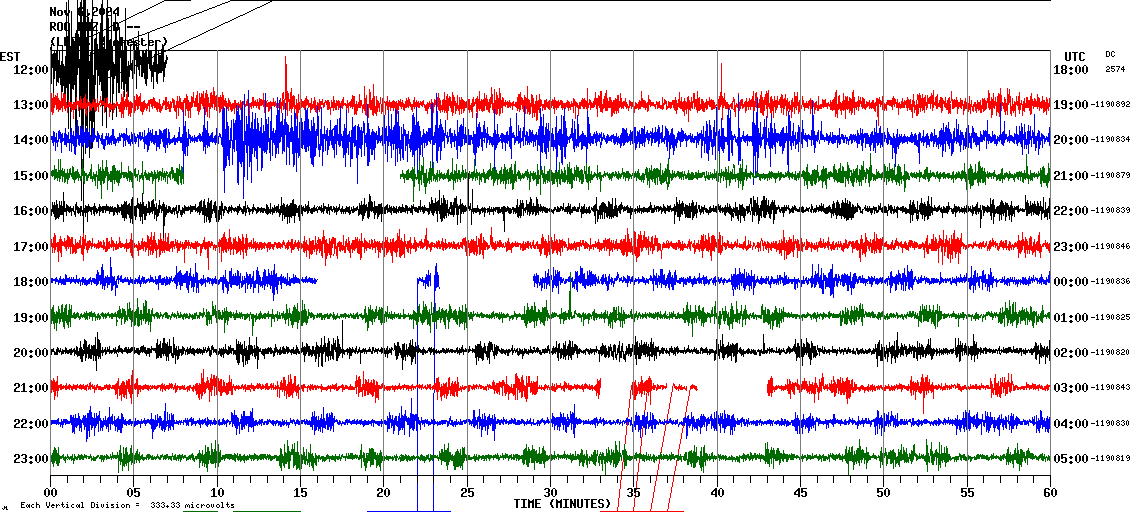Click the 10 minute axis tick label
Viewport: 1130px width, 519px height.
[x=217, y=492]
